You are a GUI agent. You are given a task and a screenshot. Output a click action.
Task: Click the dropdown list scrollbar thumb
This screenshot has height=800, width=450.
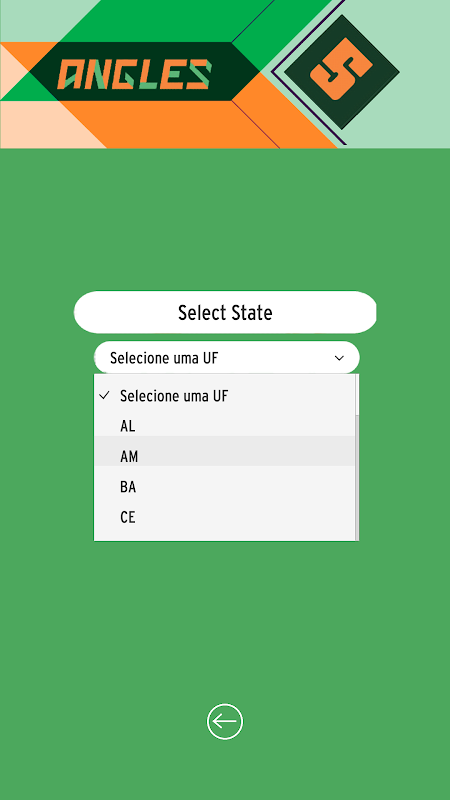coord(357,394)
